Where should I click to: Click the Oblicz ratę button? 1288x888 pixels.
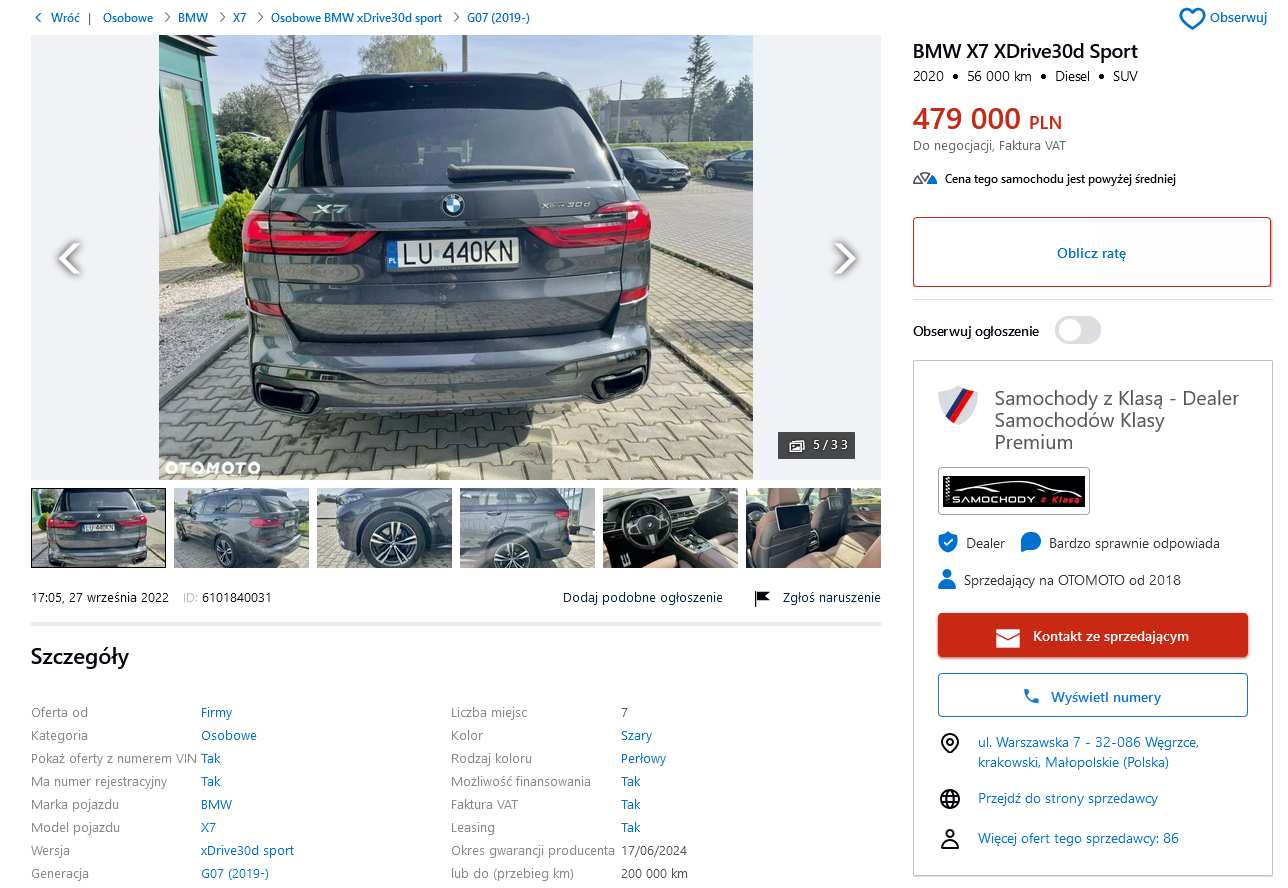click(1092, 252)
